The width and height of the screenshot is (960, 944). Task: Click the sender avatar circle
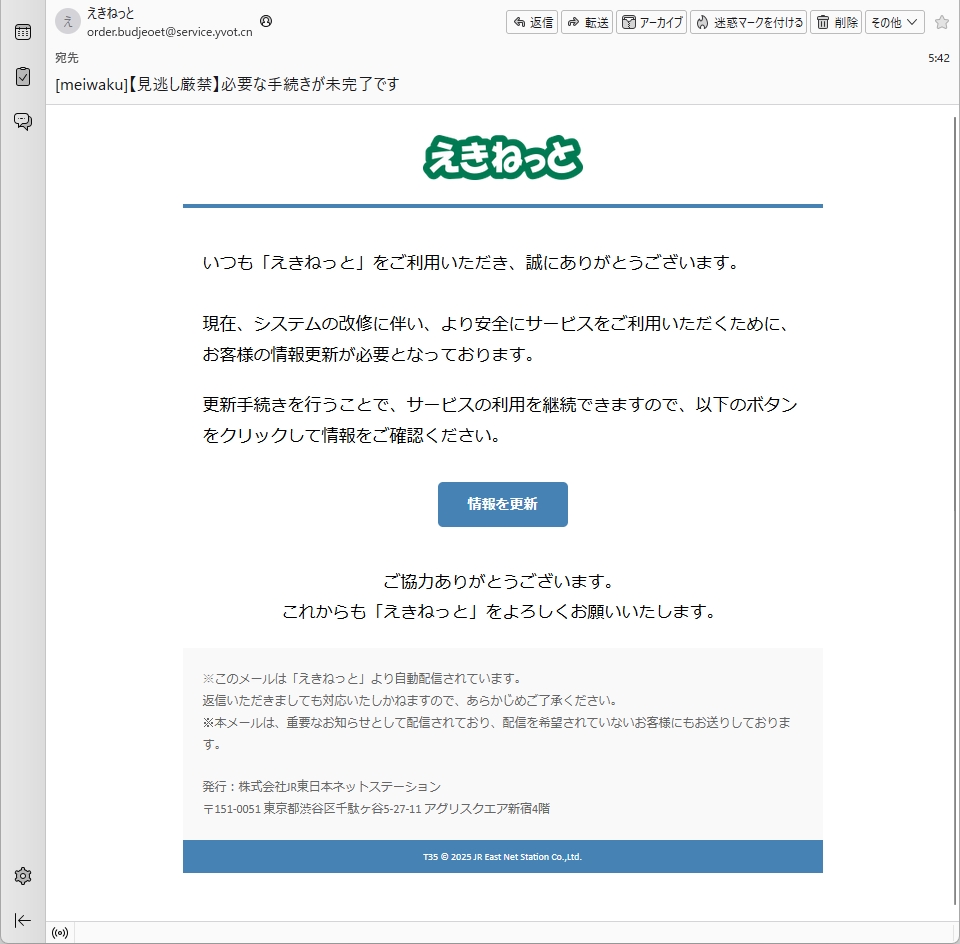(x=68, y=21)
